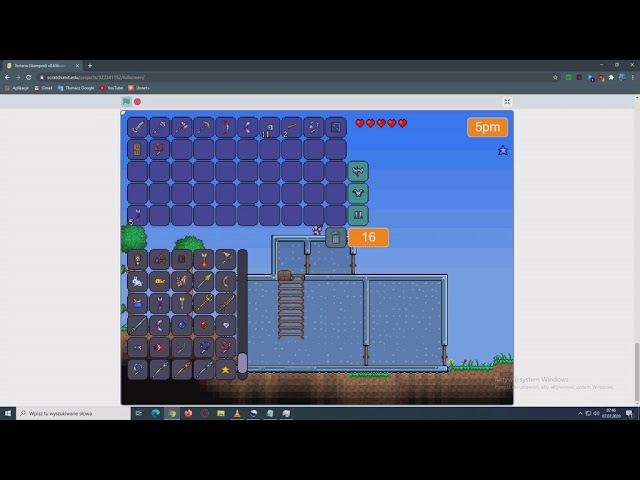Craft the bug net item
Screen dimensions: 640x480
[x=226, y=259]
